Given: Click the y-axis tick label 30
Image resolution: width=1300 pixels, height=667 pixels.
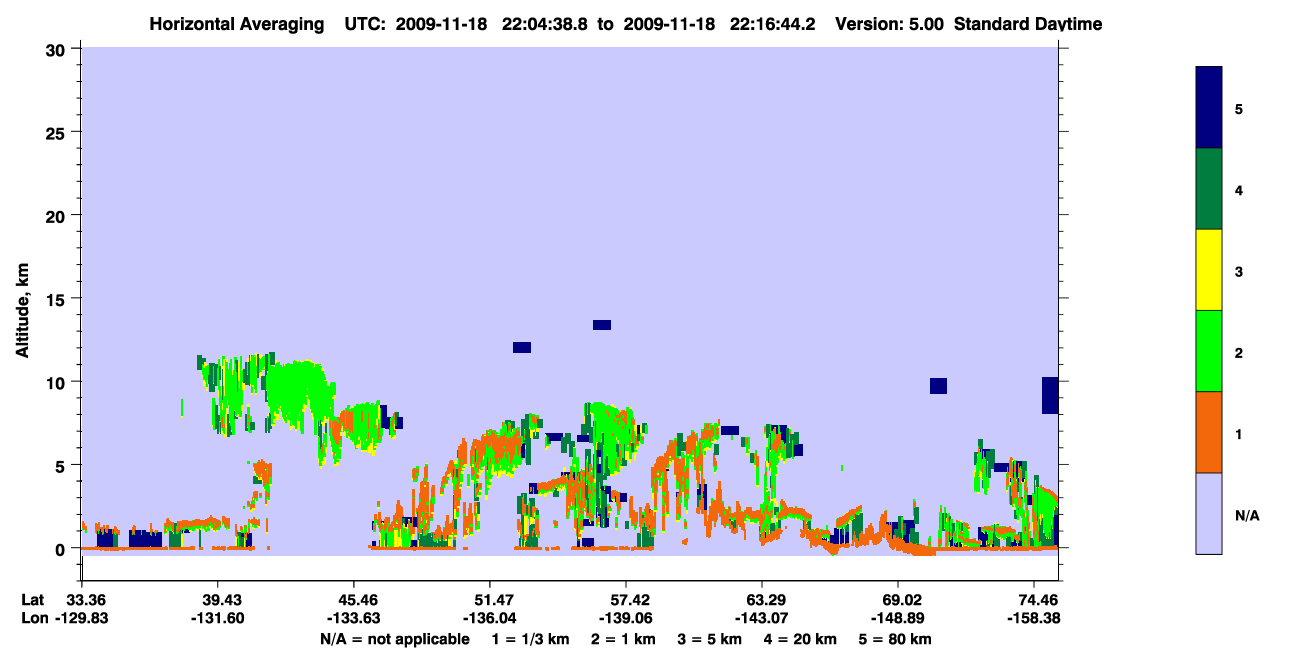Looking at the screenshot, I should pos(58,49).
